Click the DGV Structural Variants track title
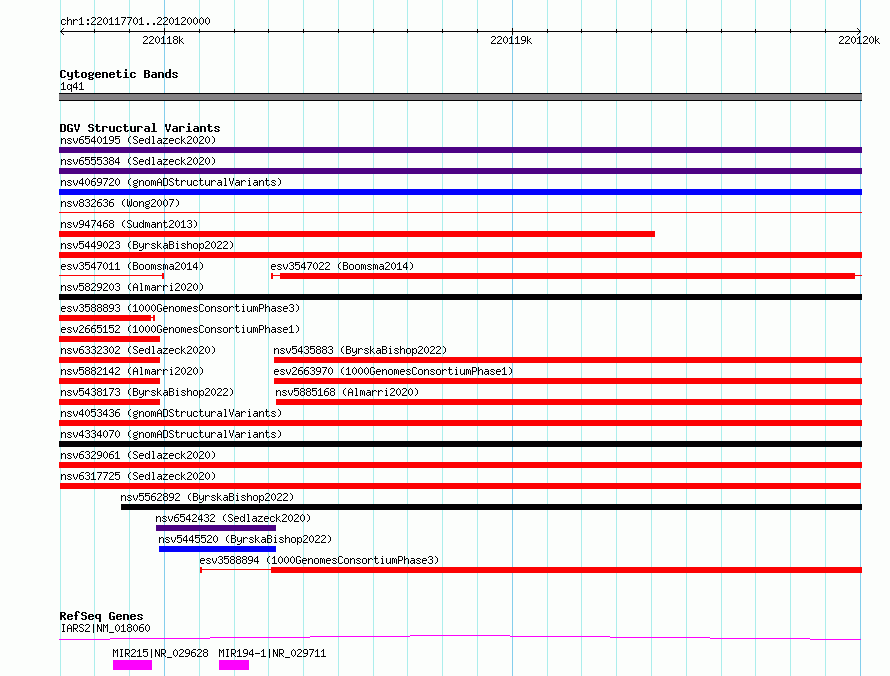890x676 pixels. [x=140, y=128]
